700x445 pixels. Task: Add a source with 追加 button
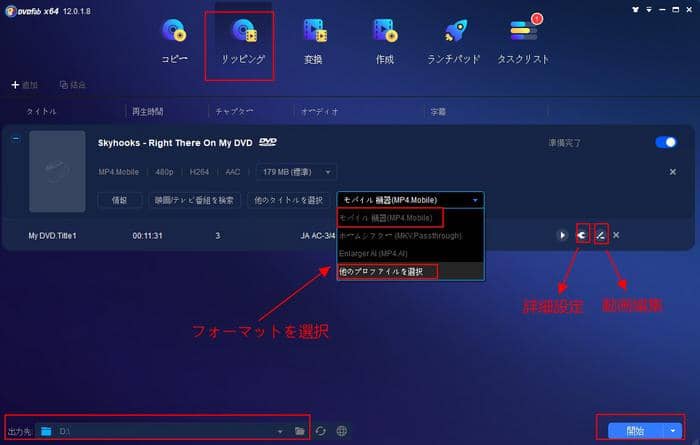[25, 85]
